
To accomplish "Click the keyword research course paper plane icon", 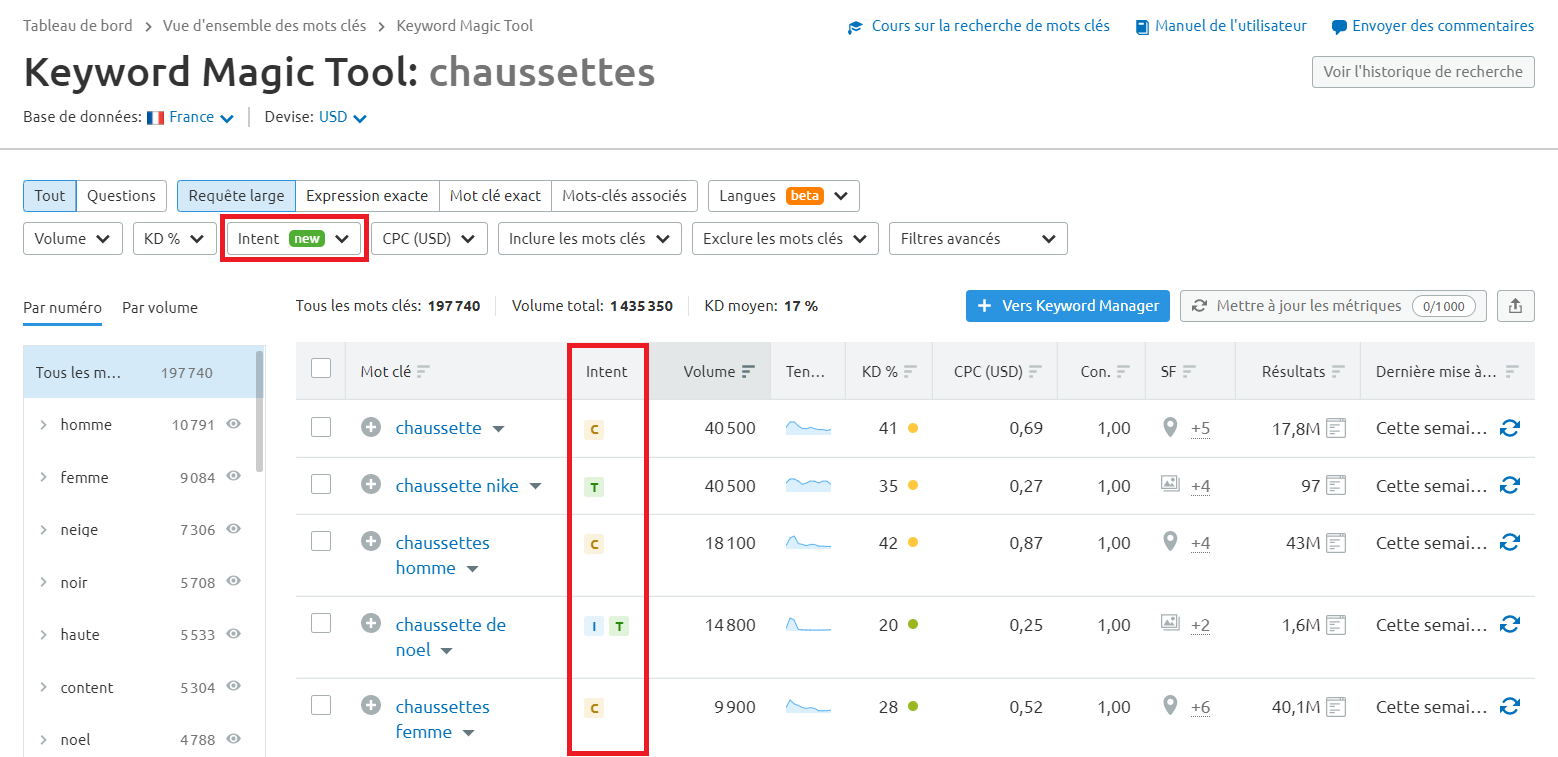I will (x=855, y=26).
